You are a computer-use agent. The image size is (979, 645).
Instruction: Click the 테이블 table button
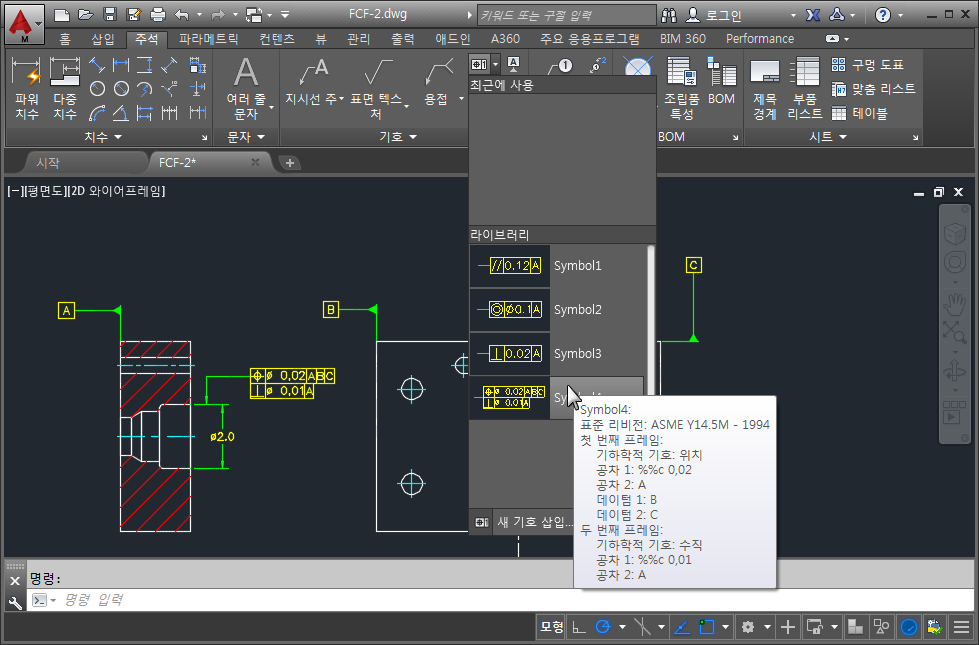tap(859, 113)
